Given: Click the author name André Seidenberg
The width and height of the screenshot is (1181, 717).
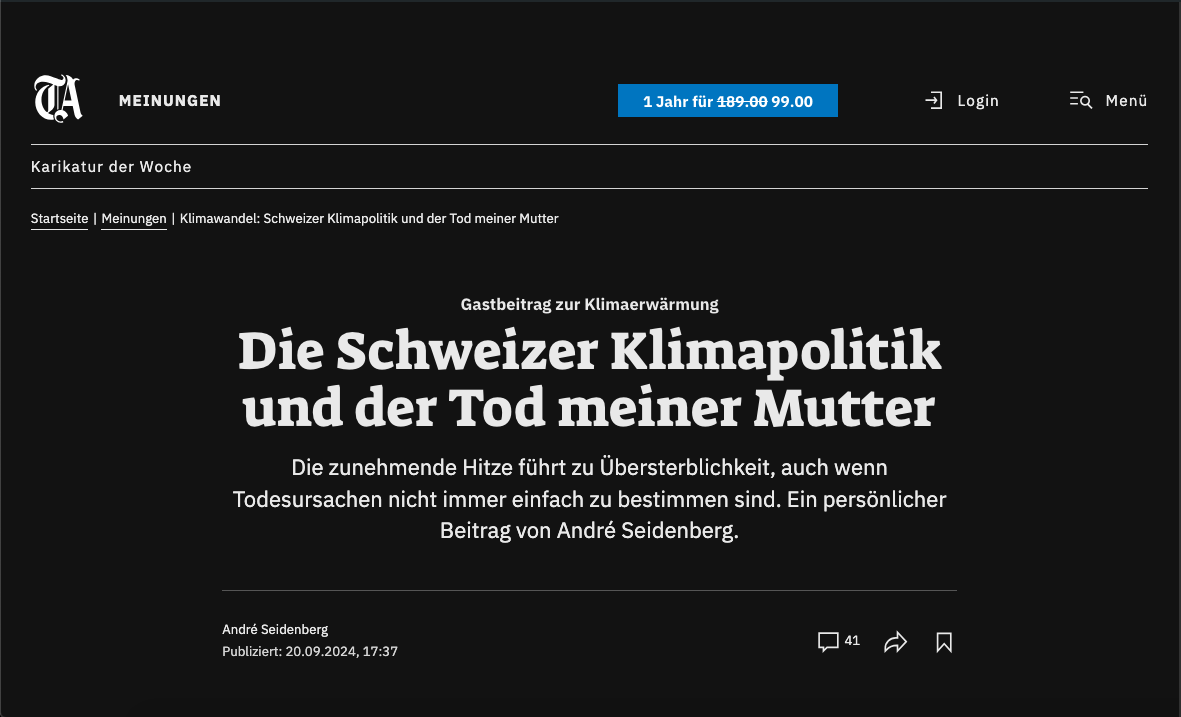Looking at the screenshot, I should 275,629.
